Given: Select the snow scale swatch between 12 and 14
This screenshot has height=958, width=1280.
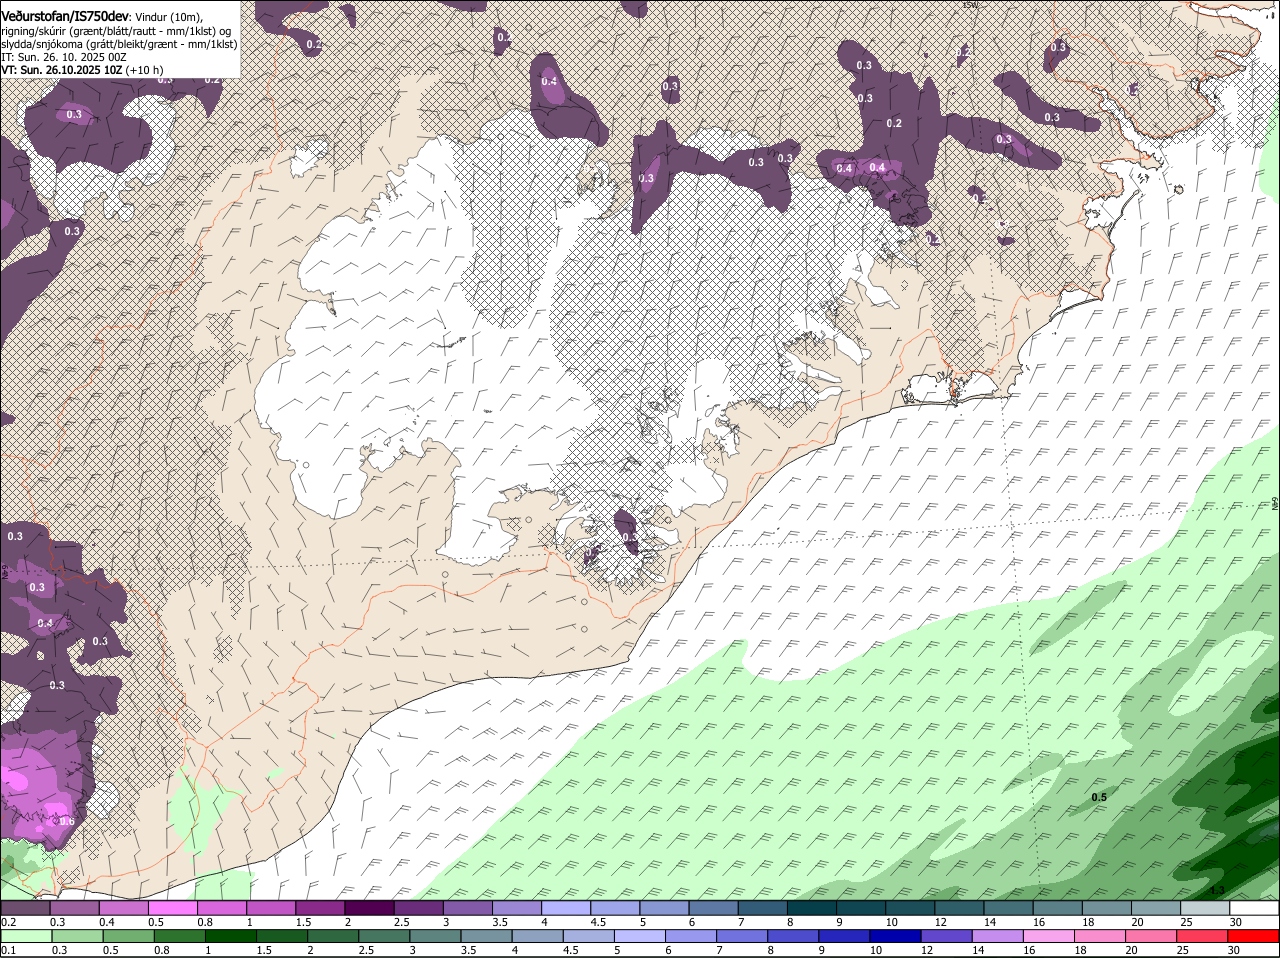Looking at the screenshot, I should pyautogui.click(x=960, y=907).
